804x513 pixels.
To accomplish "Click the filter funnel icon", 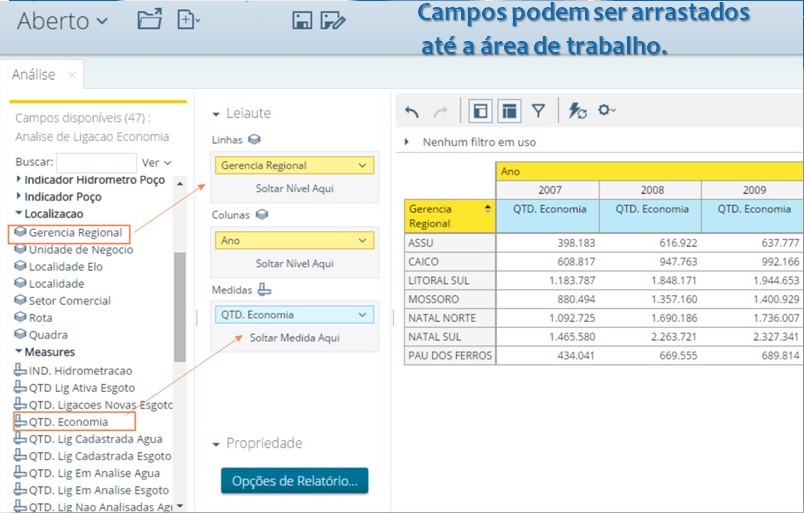I will coord(538,111).
